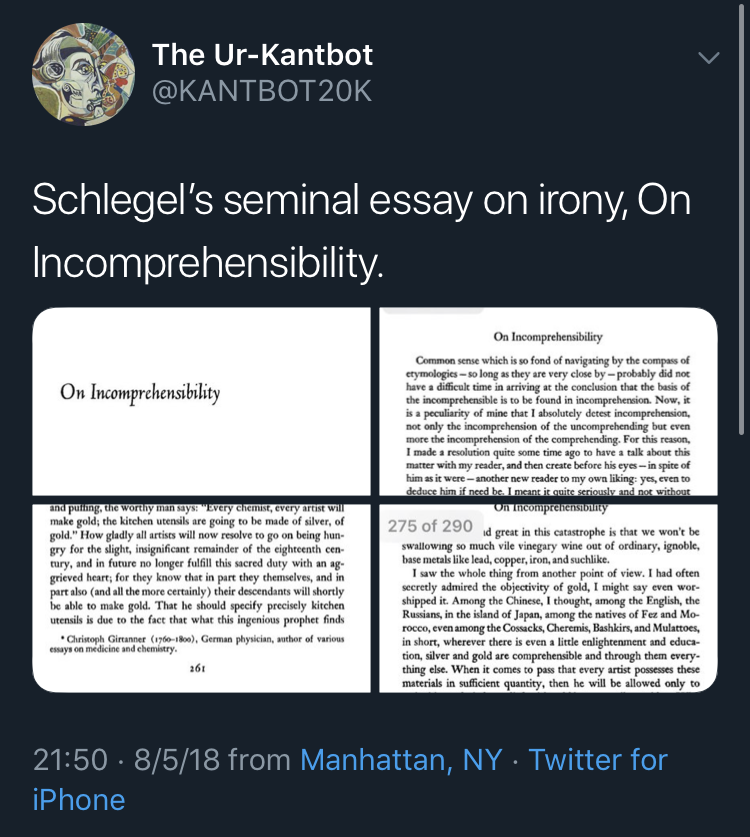Click the paragraph starting 'I saw the whole thing'
750x837 pixels.
[550, 628]
